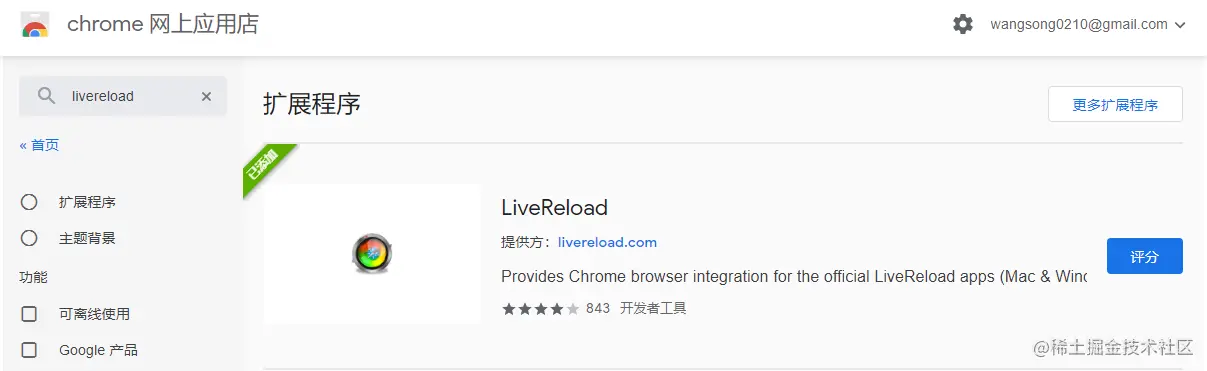The image size is (1207, 371).
Task: Select the 主题背景 radio button
Action: pos(29,238)
